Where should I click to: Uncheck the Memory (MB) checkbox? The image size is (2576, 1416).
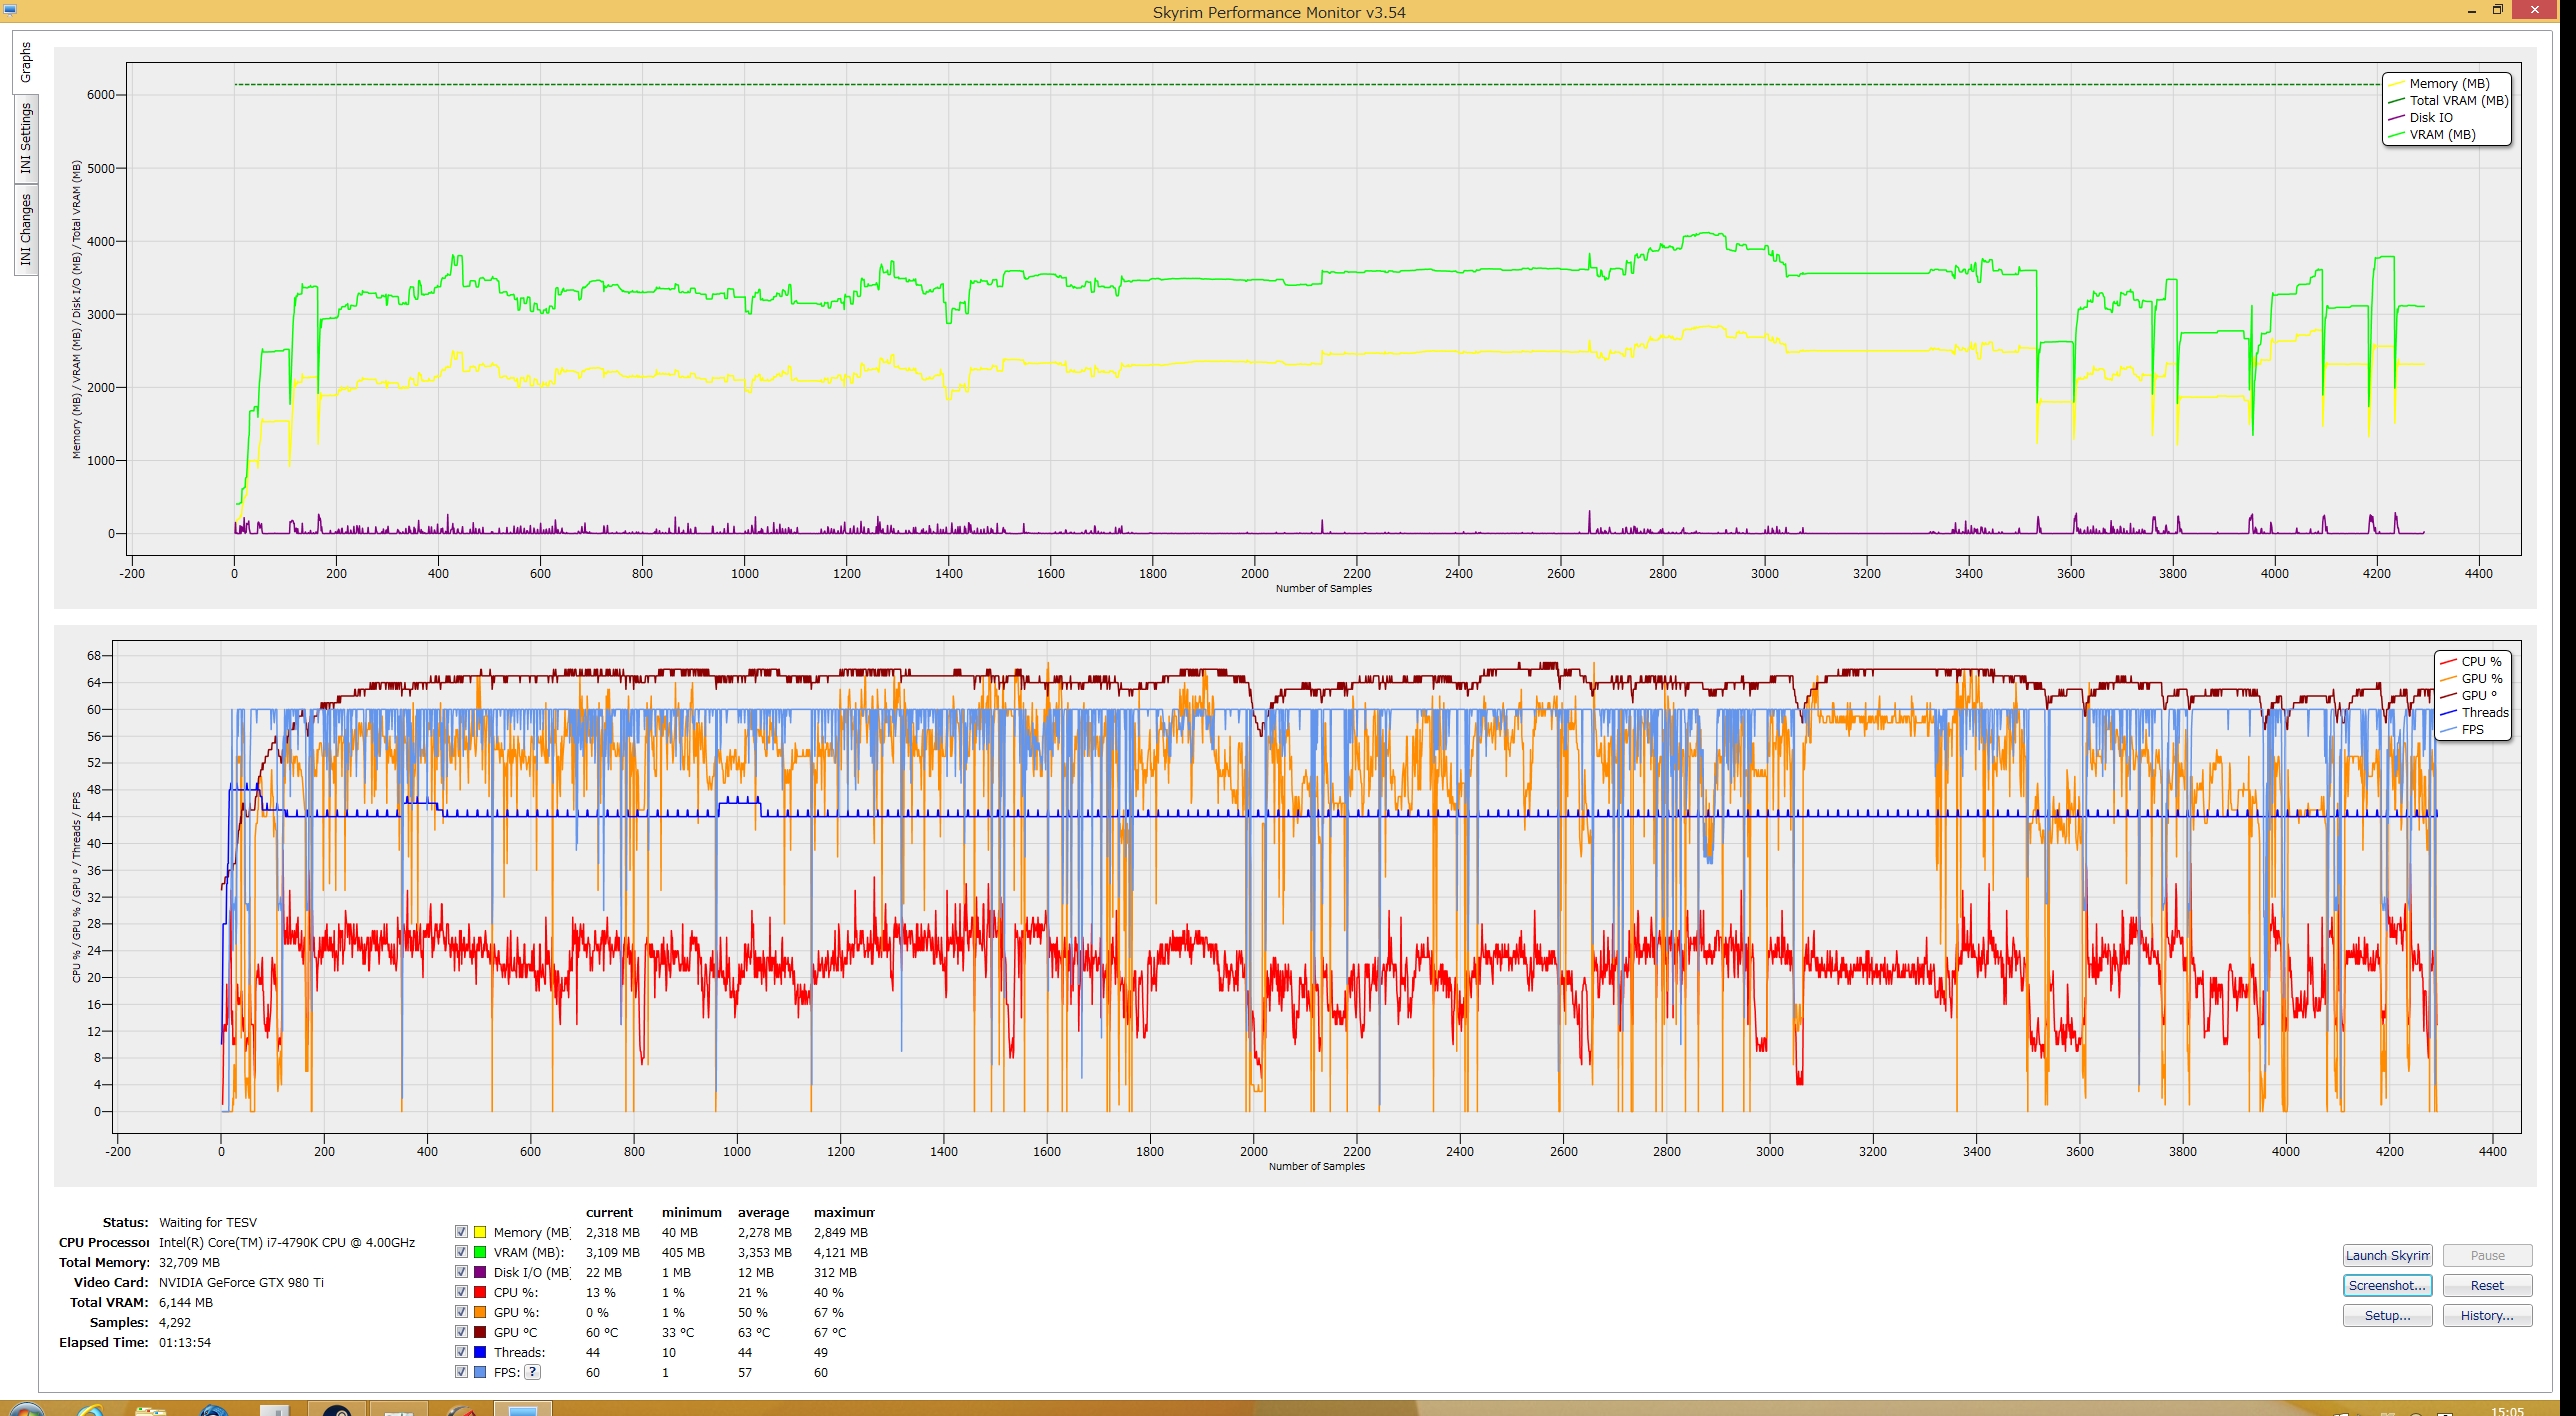coord(461,1232)
